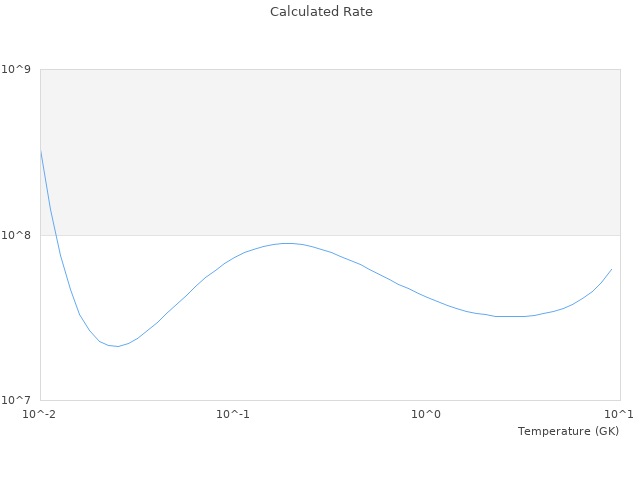Click the curve directly above the 10^0 label
This screenshot has height=480, width=640.
(426, 296)
